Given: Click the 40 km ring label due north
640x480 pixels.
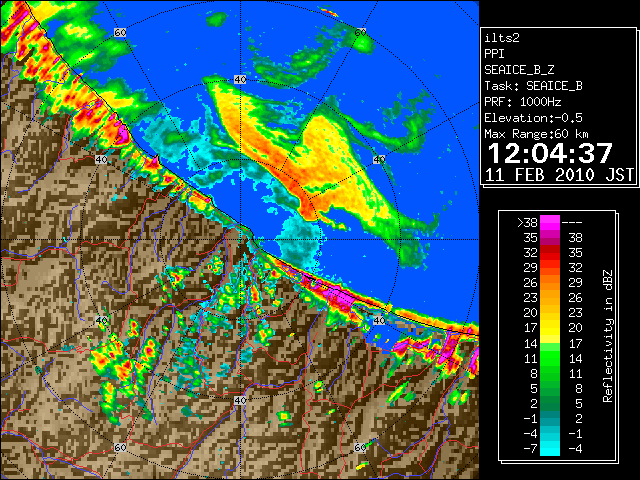Looking at the screenshot, I should pyautogui.click(x=240, y=80).
